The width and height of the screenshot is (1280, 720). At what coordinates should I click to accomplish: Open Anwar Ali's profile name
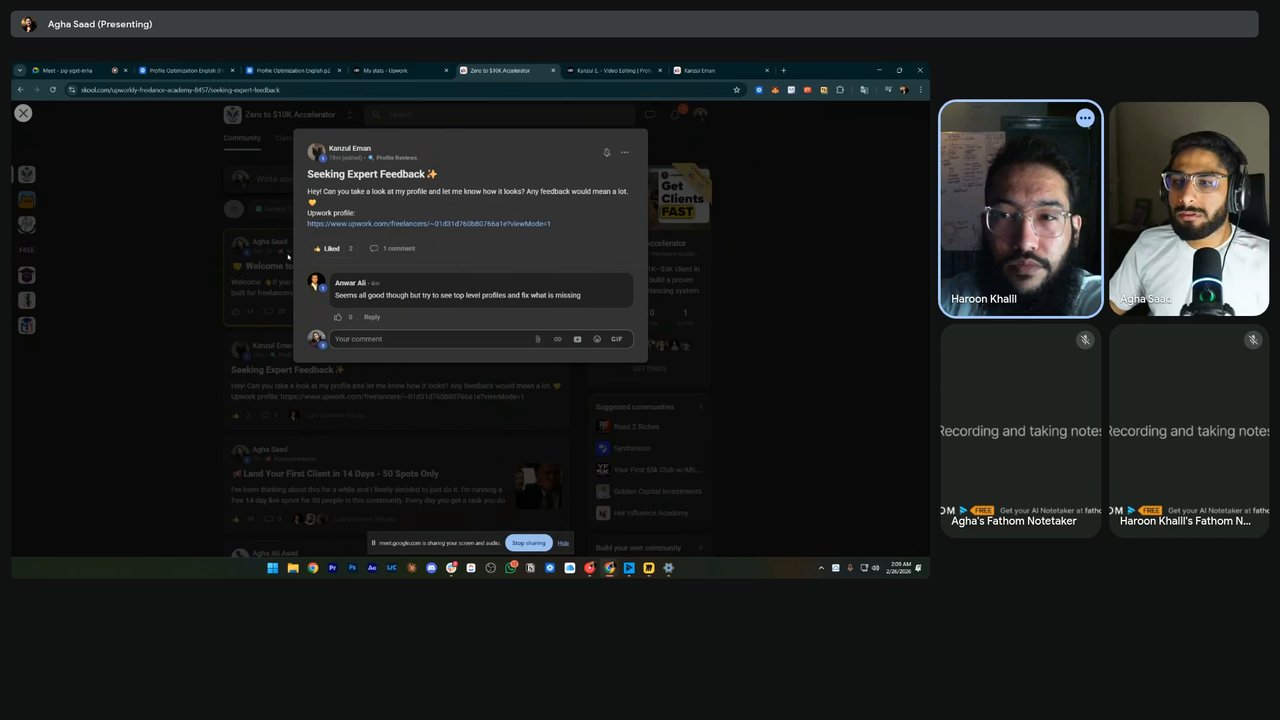tap(350, 283)
